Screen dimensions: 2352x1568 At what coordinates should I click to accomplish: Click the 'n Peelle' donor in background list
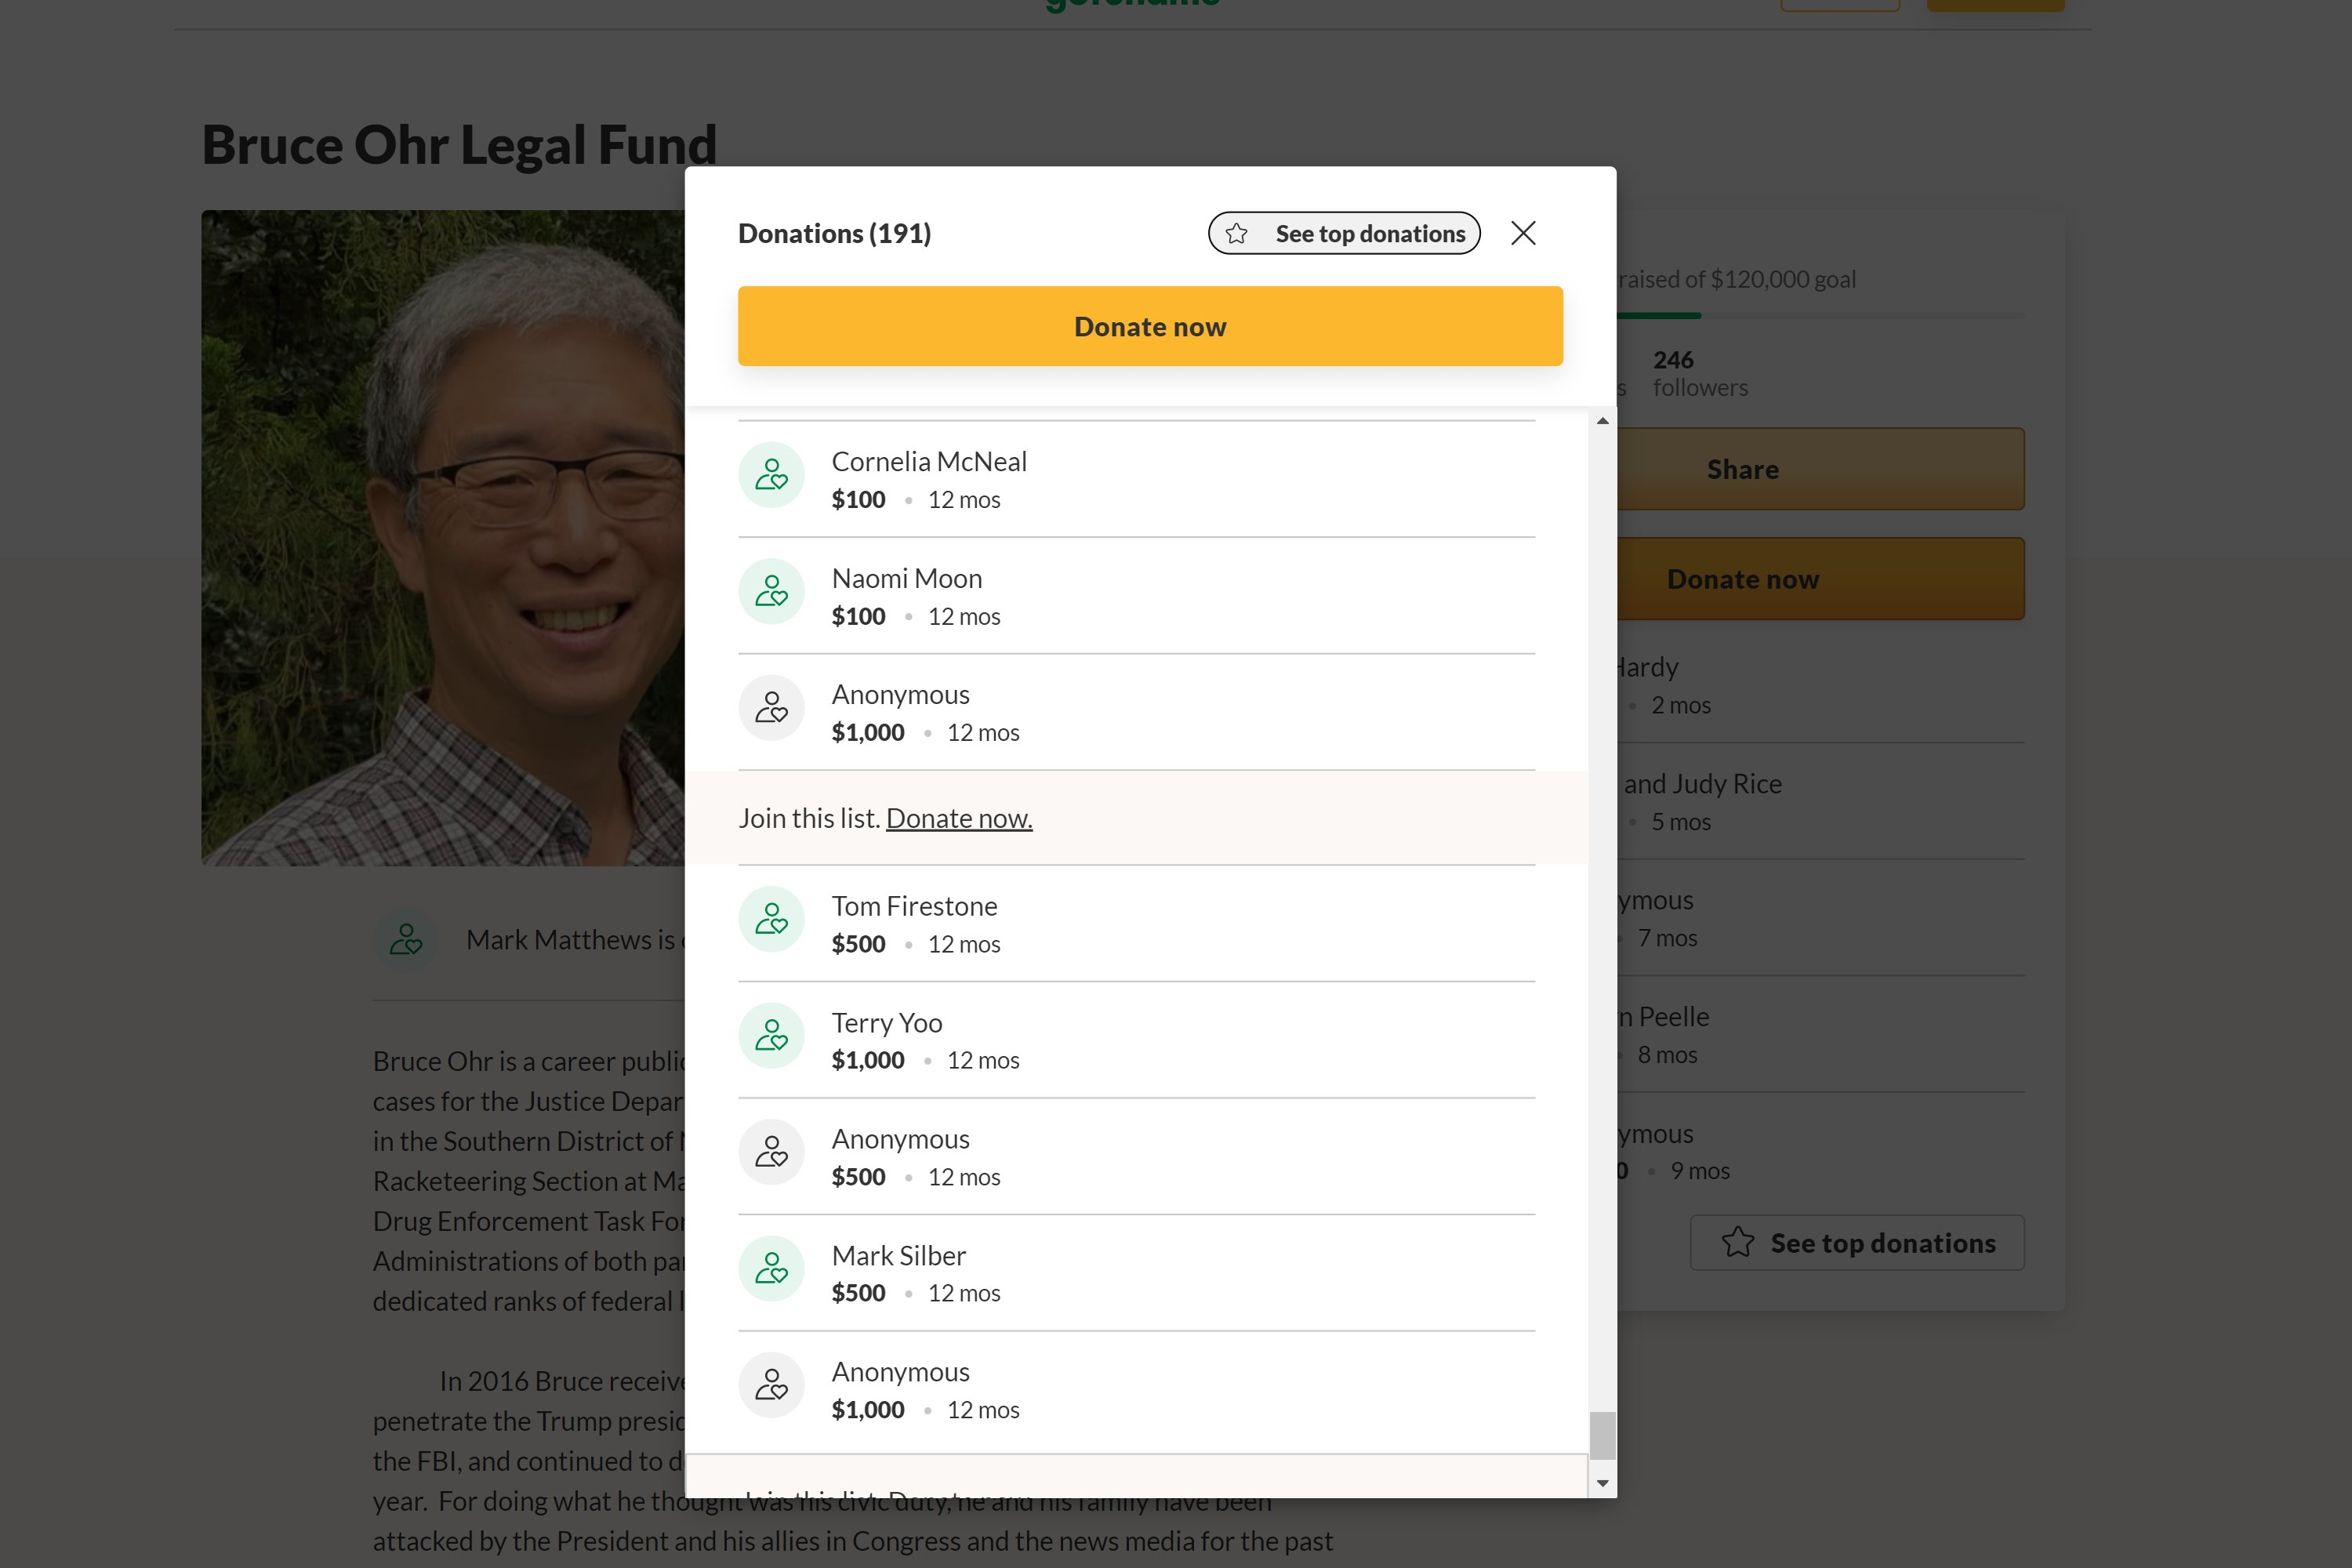coord(1663,1017)
